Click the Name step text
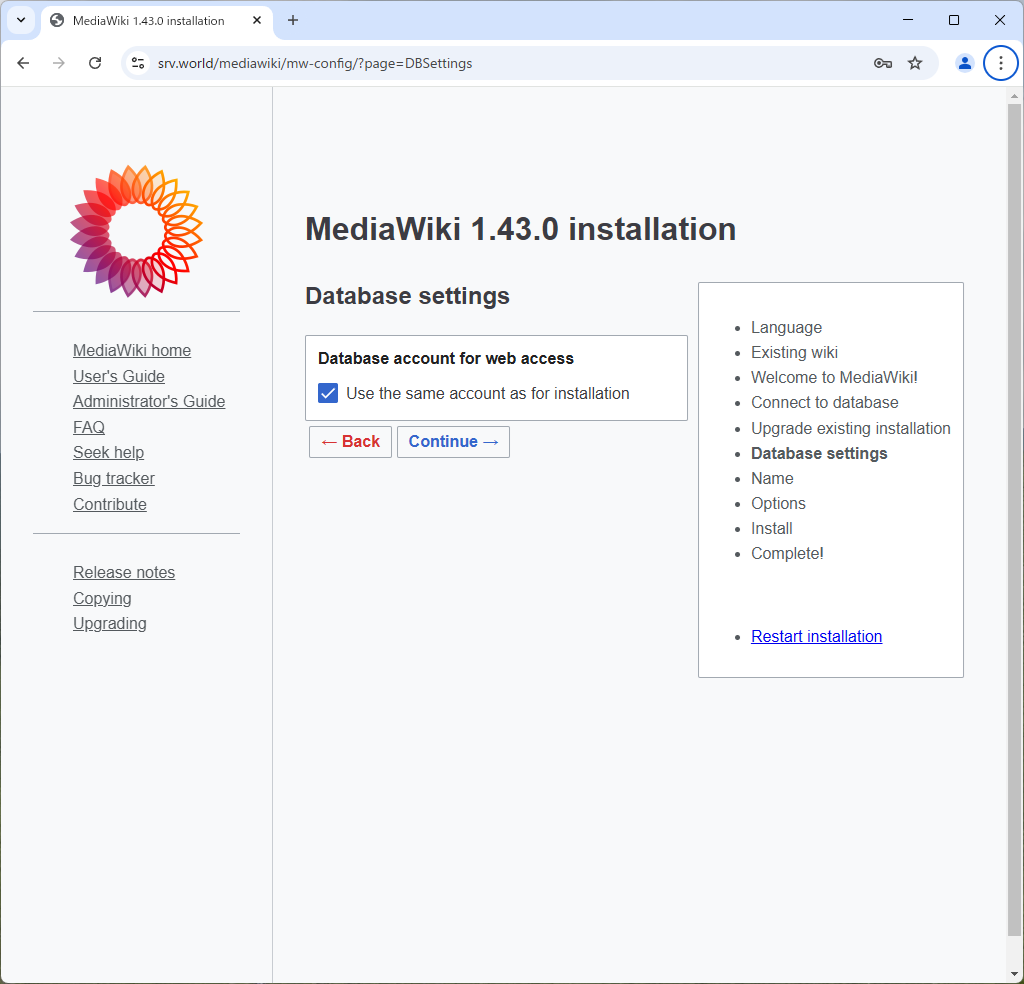Viewport: 1024px width, 984px height. click(x=772, y=479)
